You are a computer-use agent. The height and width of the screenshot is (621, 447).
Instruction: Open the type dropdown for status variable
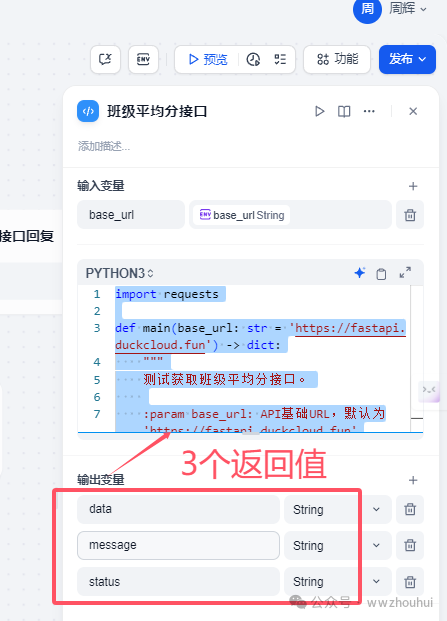click(338, 581)
